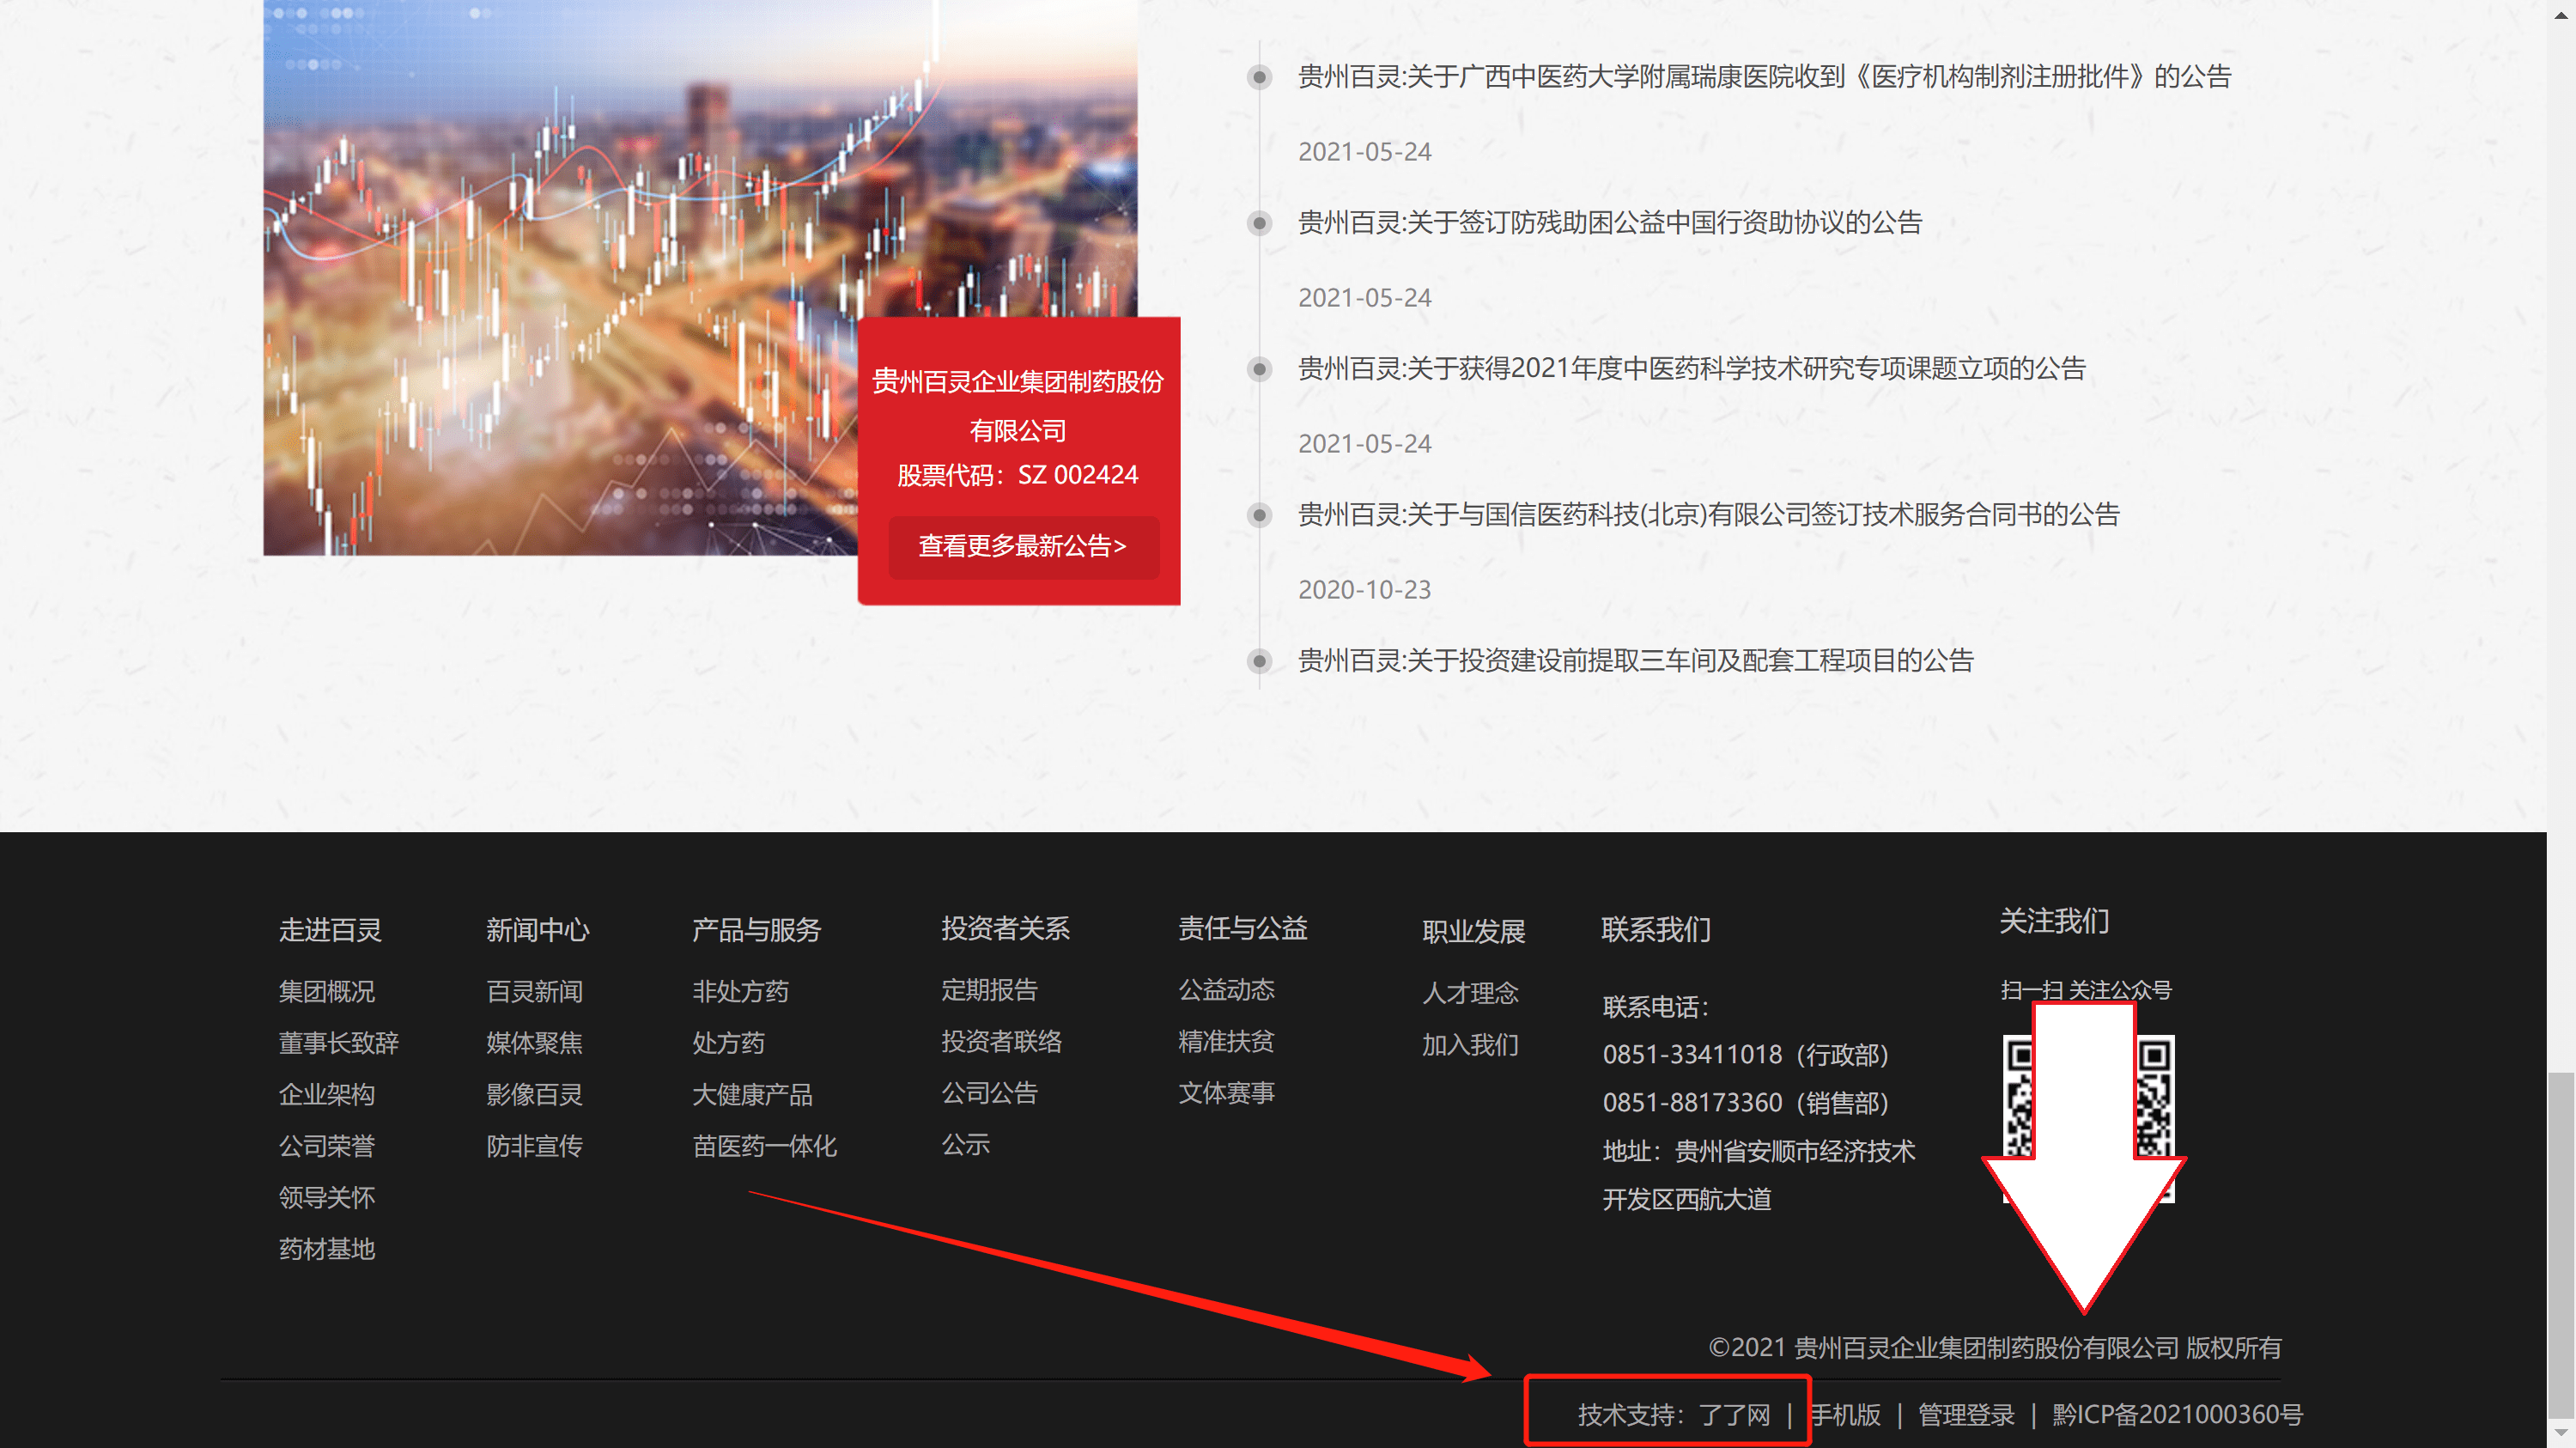Open 加入我们 link
Screen dimensions: 2576x1448
1470,1045
